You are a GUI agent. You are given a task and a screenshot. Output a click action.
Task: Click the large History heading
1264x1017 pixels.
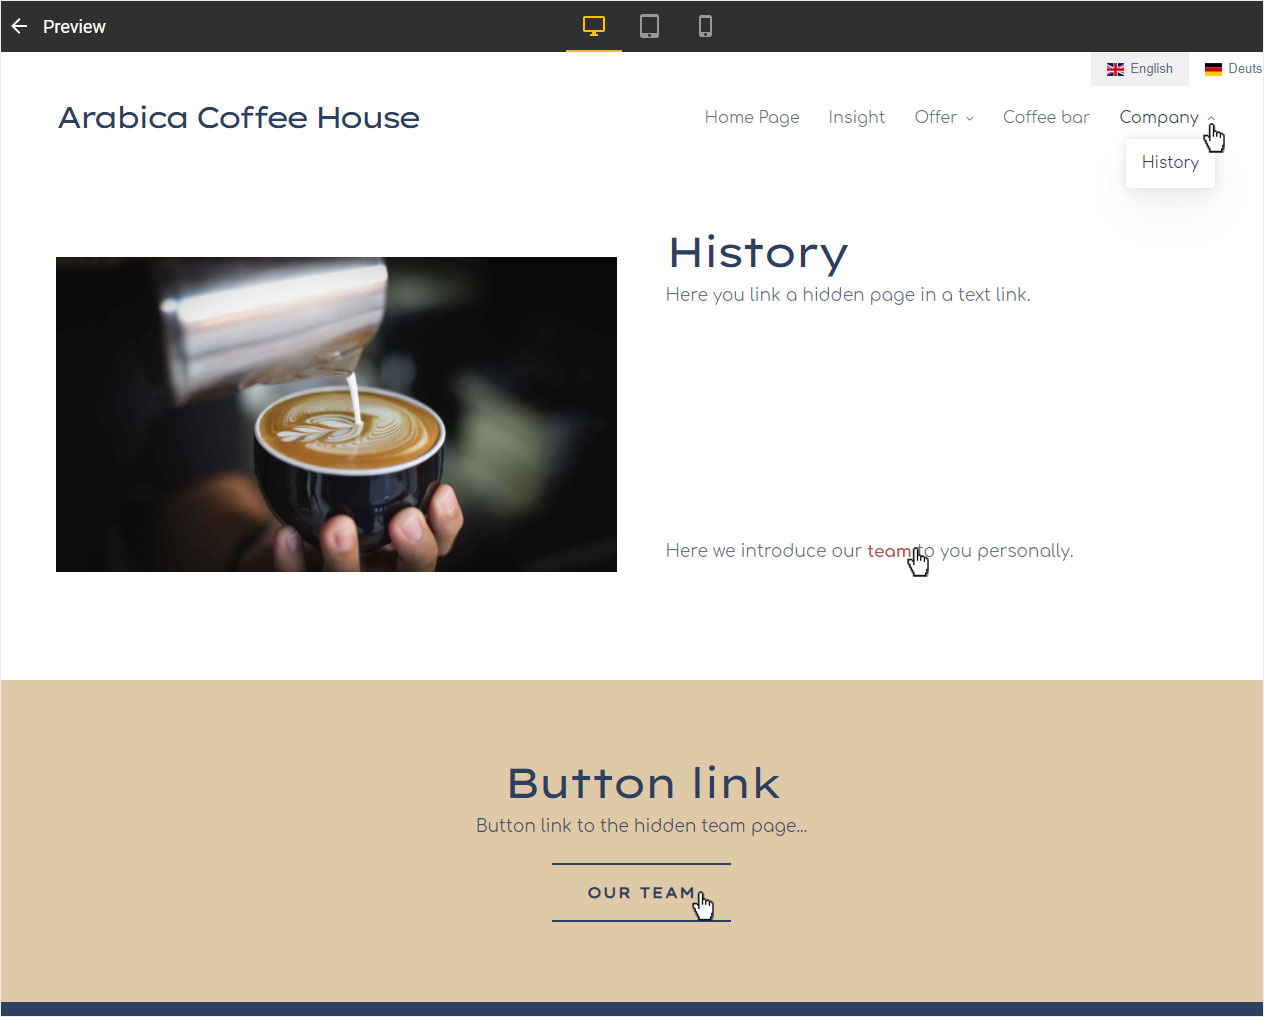758,253
